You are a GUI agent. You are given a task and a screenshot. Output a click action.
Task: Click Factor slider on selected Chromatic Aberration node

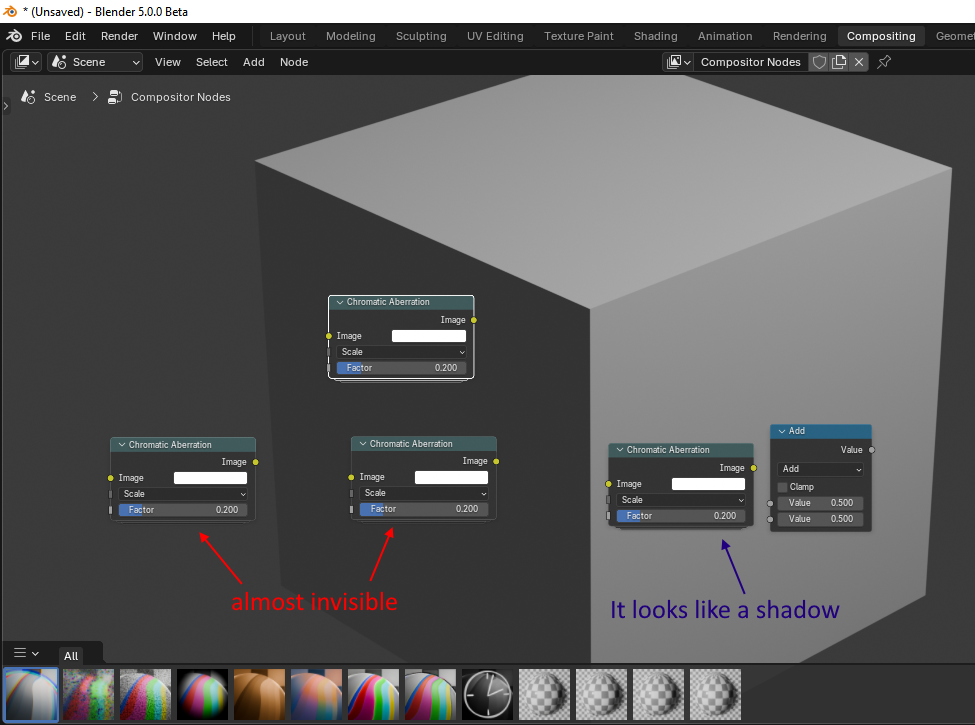point(401,368)
